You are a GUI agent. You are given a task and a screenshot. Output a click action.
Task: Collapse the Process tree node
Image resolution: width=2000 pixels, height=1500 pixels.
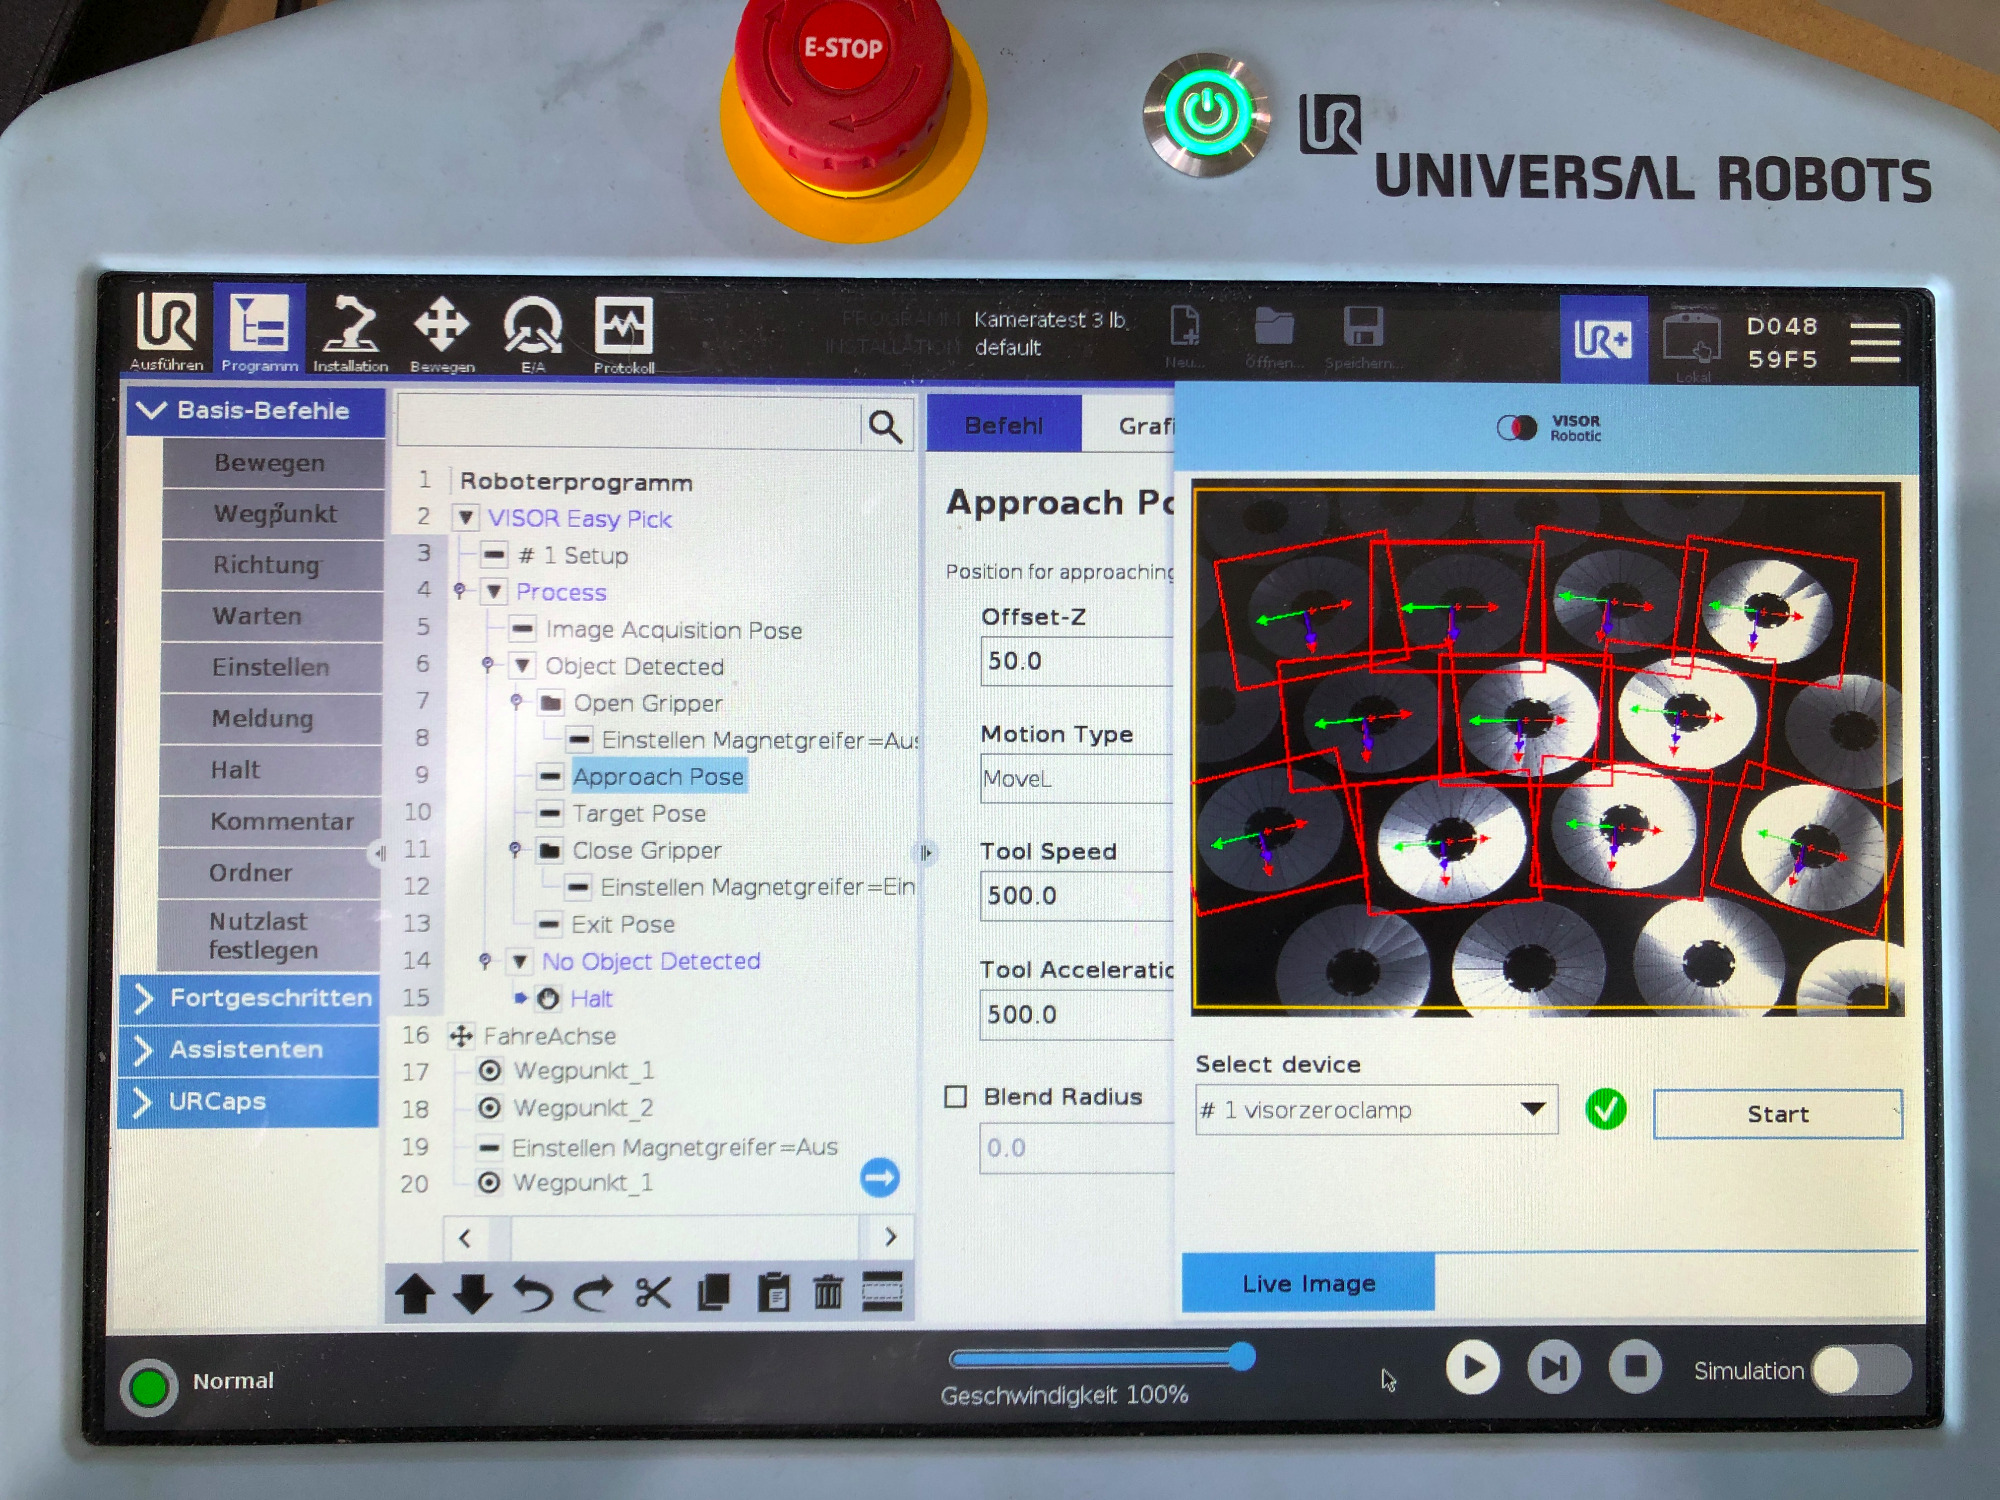494,591
